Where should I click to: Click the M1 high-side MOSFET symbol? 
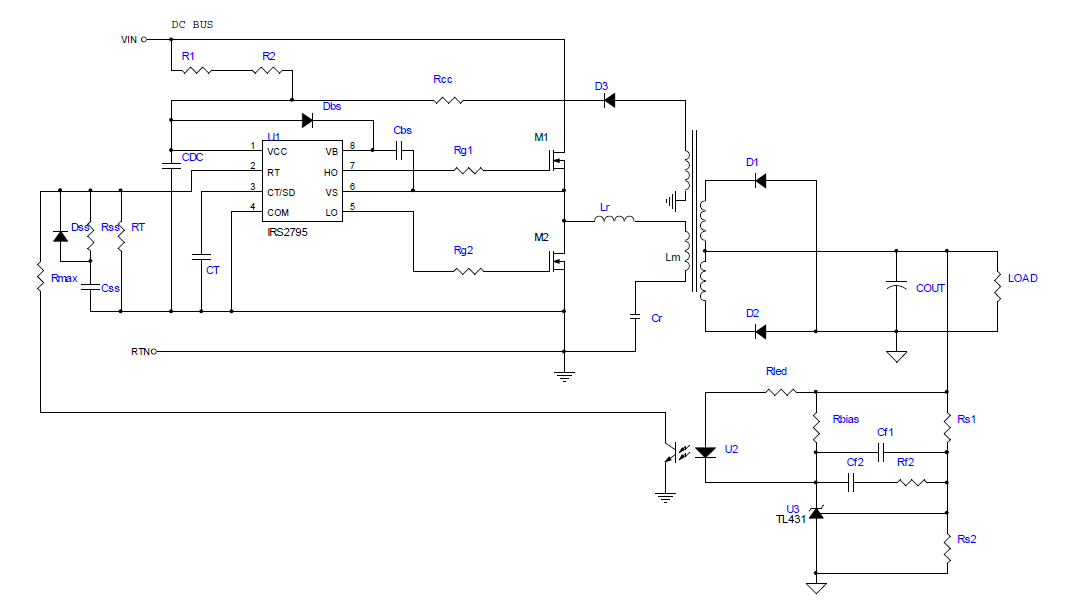[x=558, y=158]
